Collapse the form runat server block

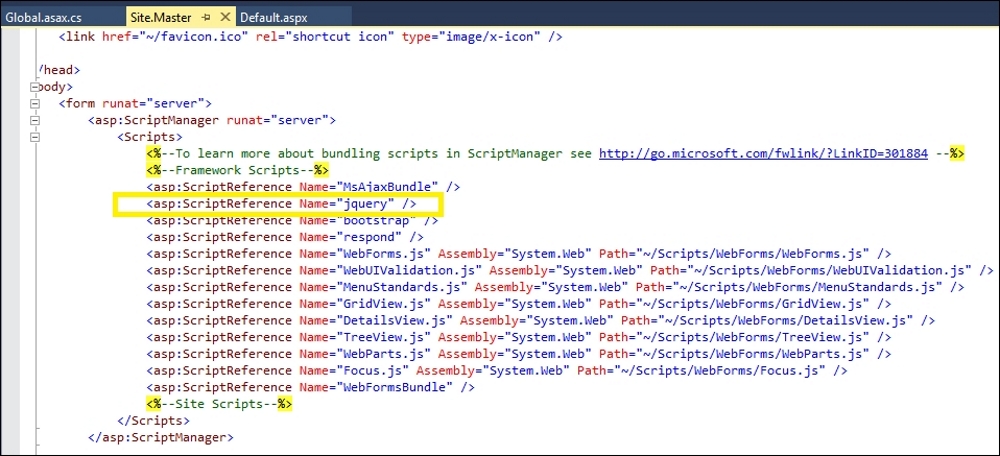point(36,103)
